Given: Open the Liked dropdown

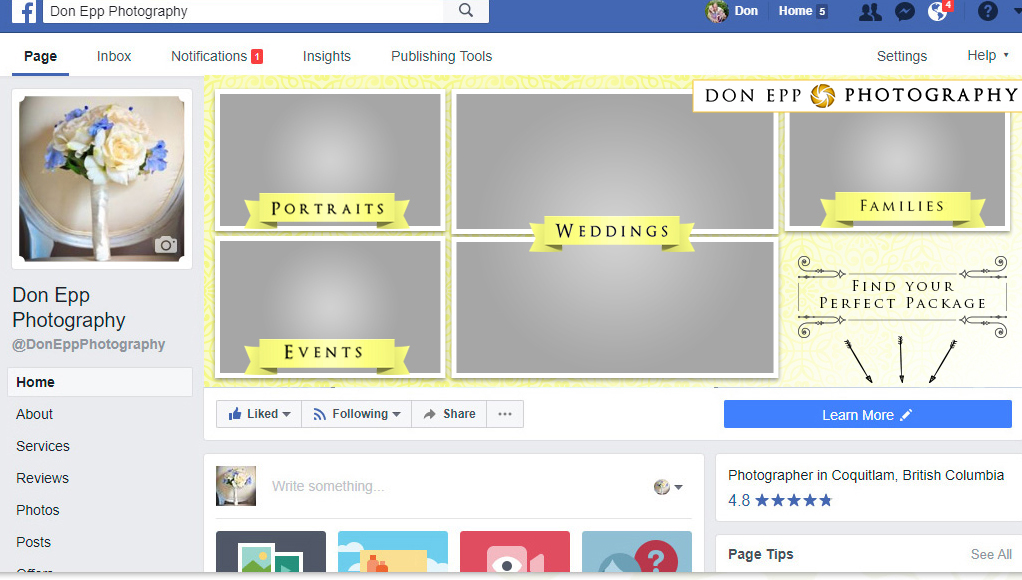Looking at the screenshot, I should 259,414.
